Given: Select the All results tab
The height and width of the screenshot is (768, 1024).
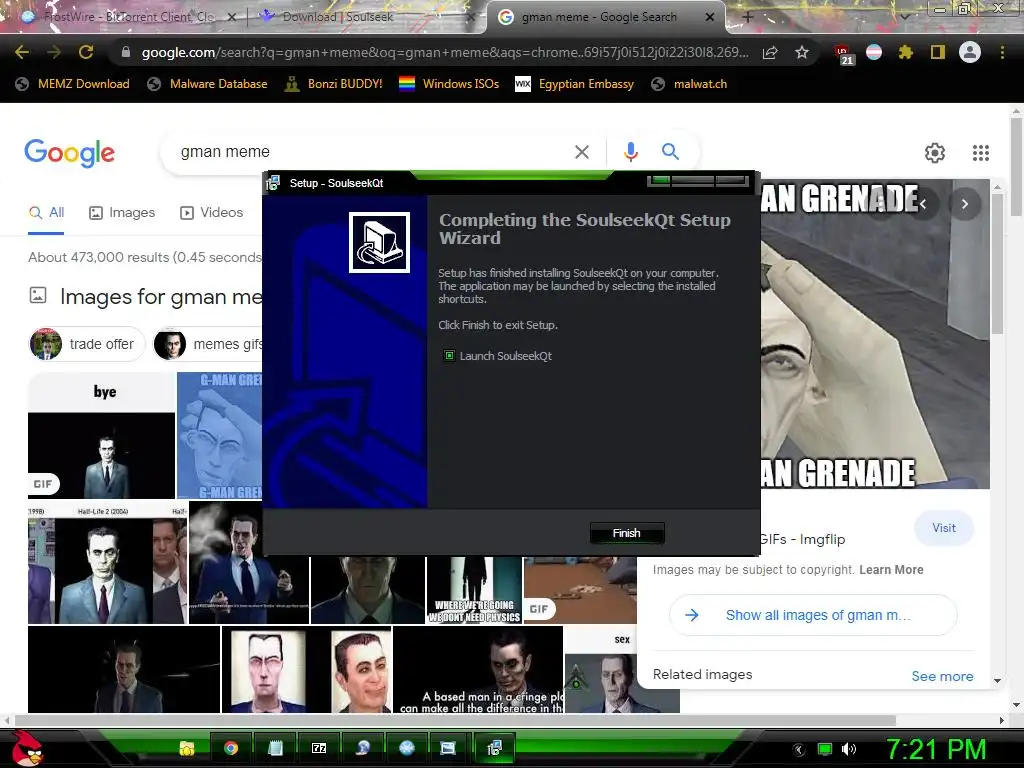Looking at the screenshot, I should pos(46,212).
